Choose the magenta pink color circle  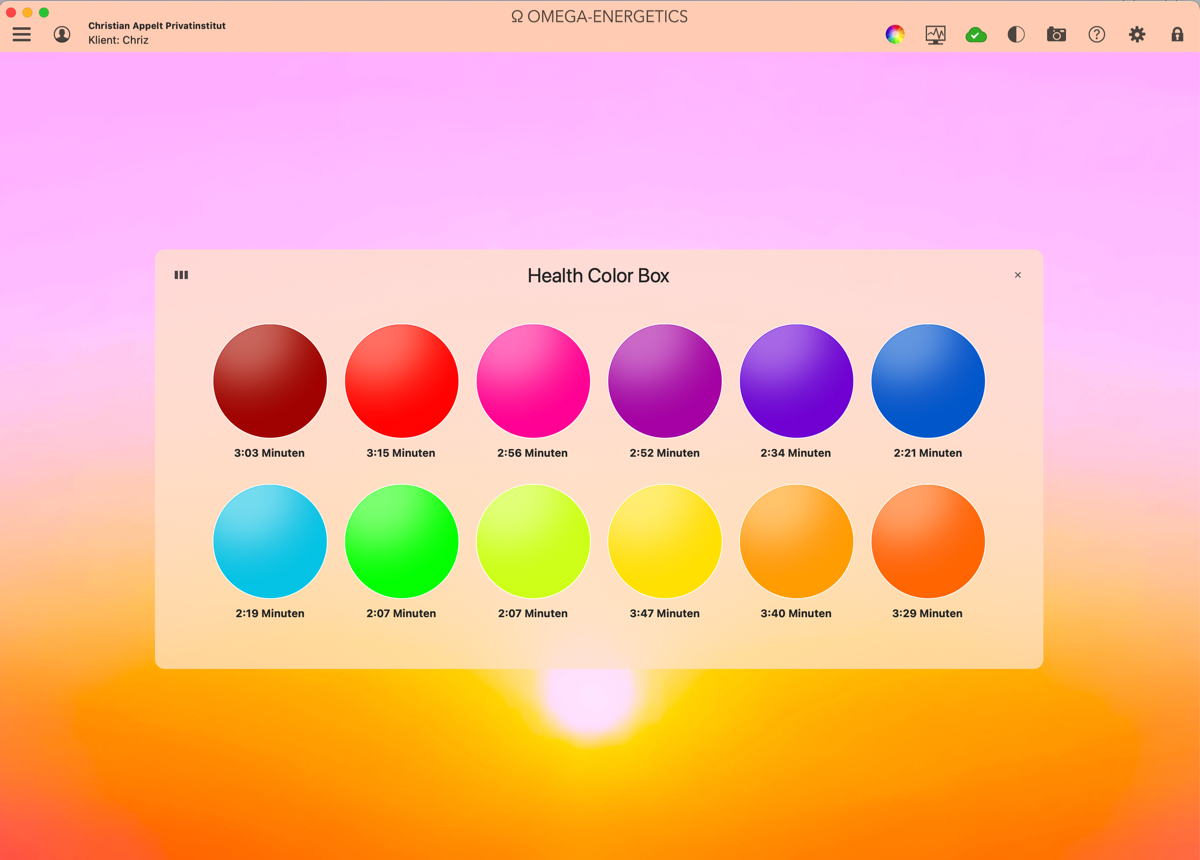[533, 381]
